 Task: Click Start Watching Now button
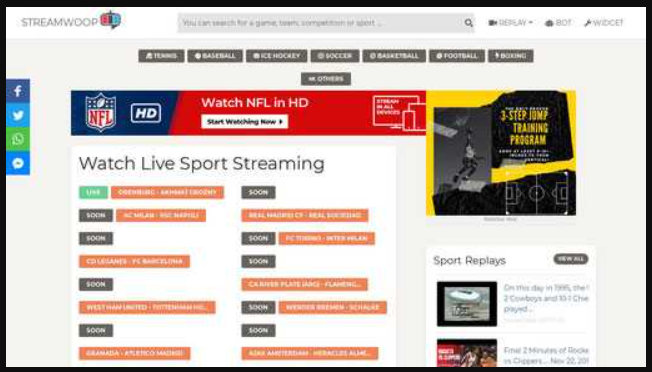pyautogui.click(x=244, y=122)
